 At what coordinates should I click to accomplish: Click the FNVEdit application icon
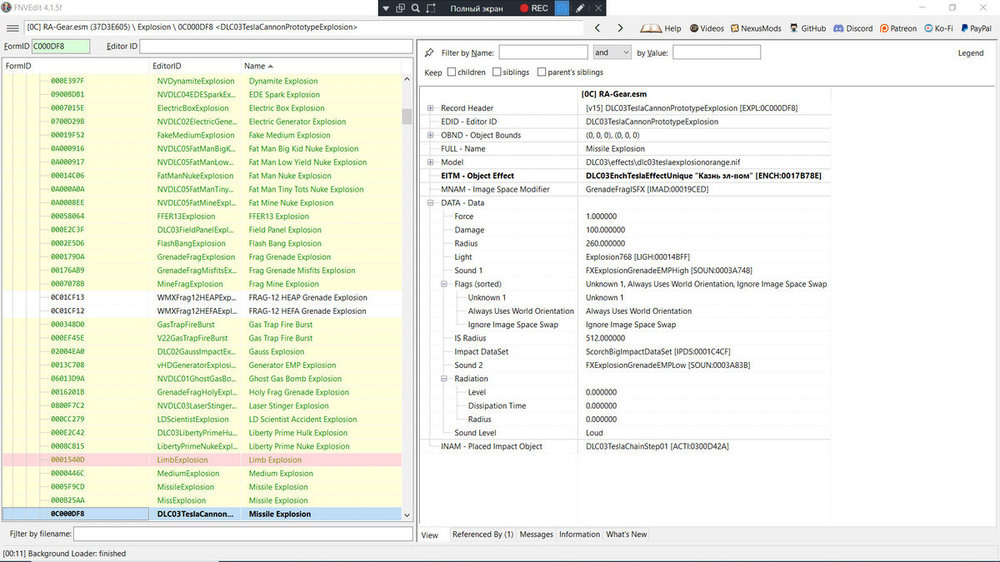pos(6,8)
